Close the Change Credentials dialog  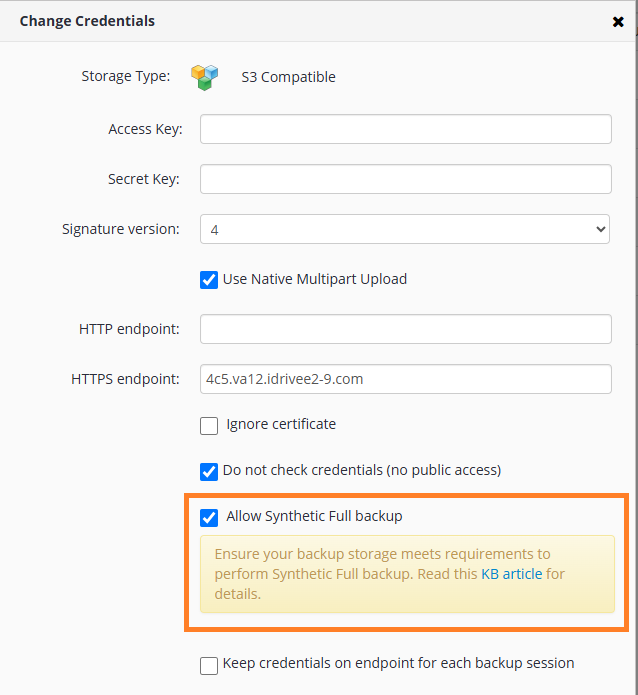pos(618,22)
